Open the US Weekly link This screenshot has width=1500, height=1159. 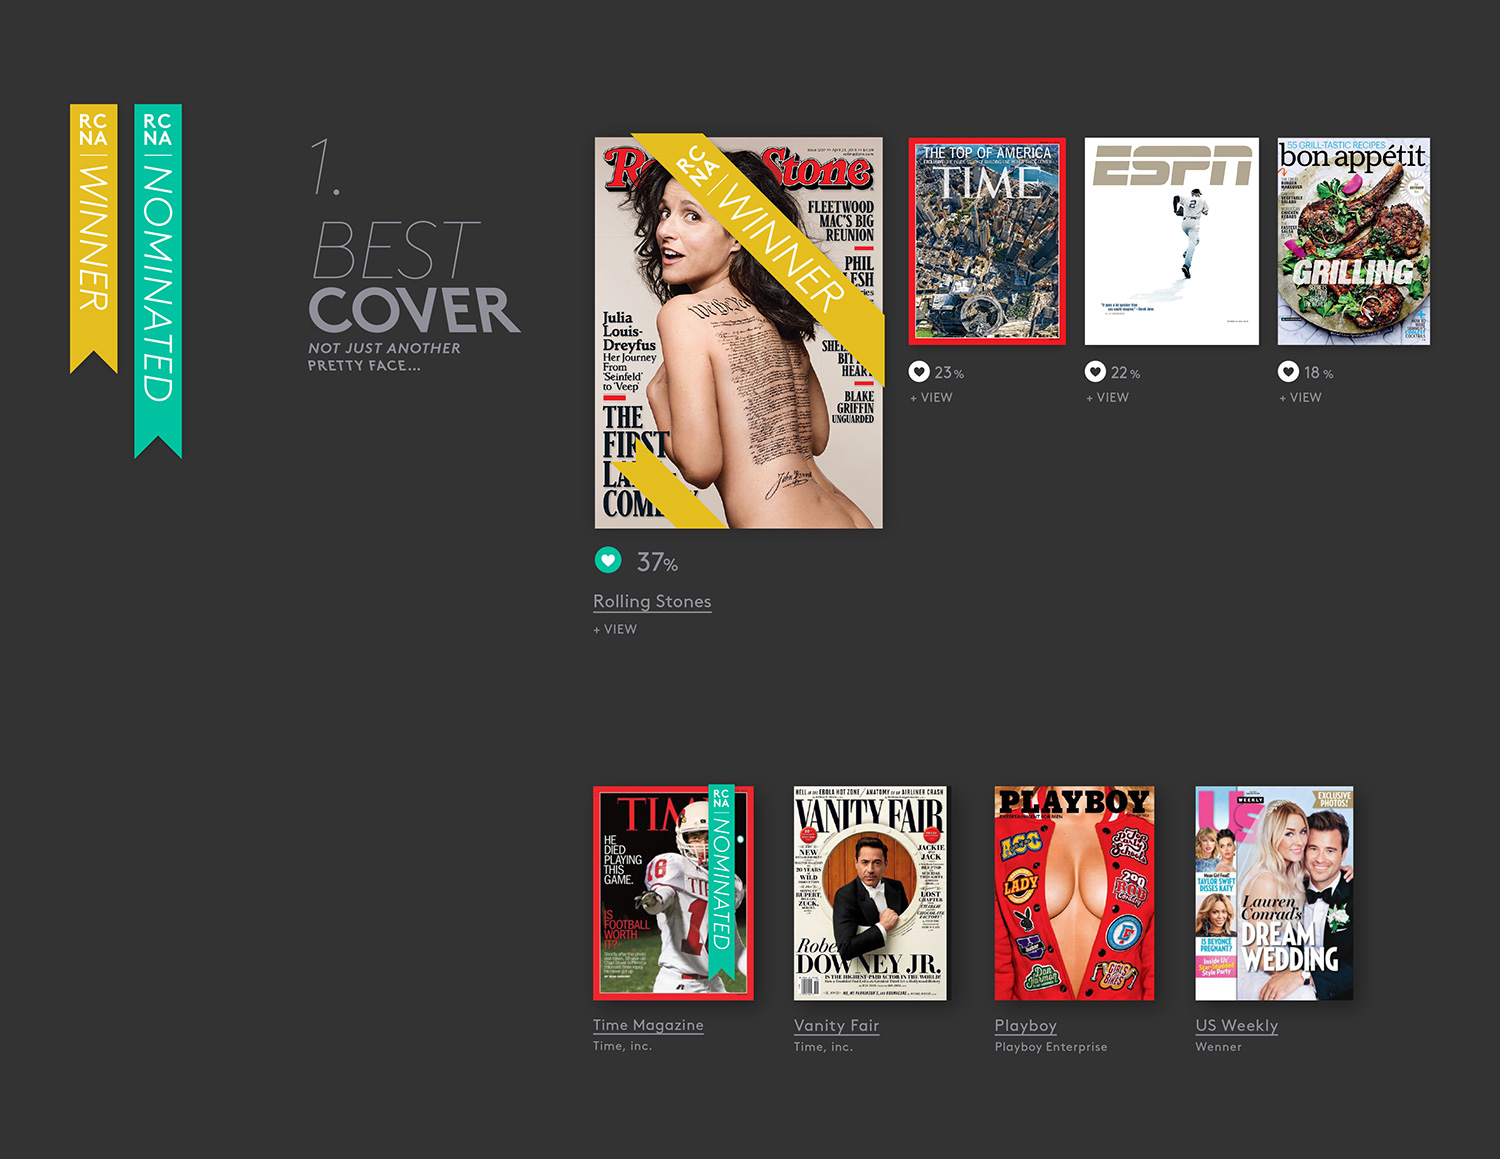click(x=1236, y=1025)
